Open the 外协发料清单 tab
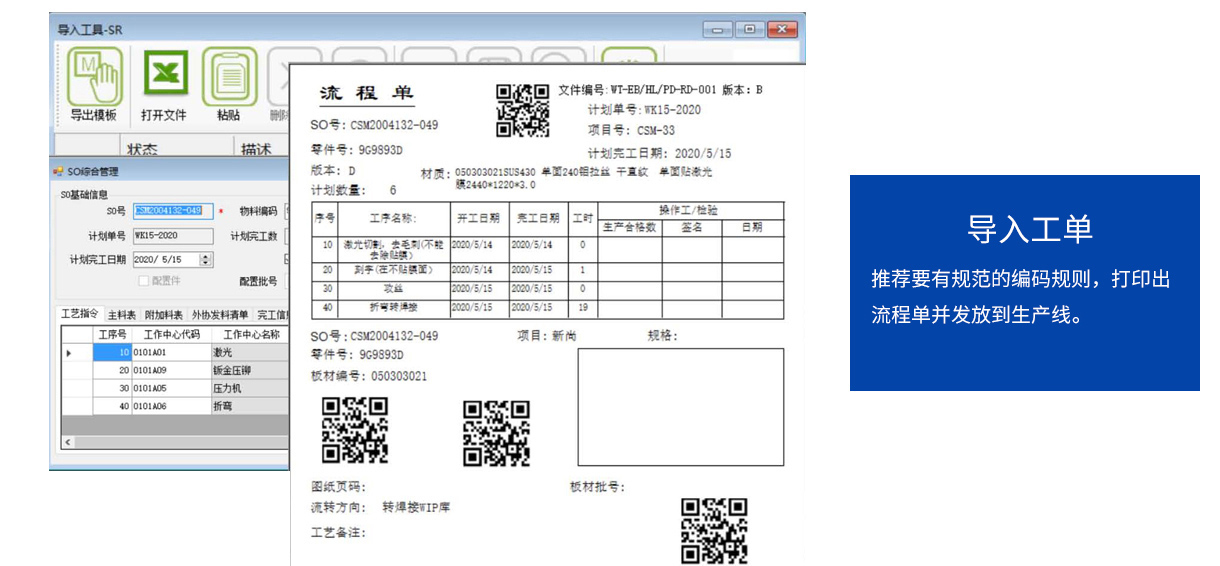Viewport: 1220px width, 566px height. coord(220,315)
